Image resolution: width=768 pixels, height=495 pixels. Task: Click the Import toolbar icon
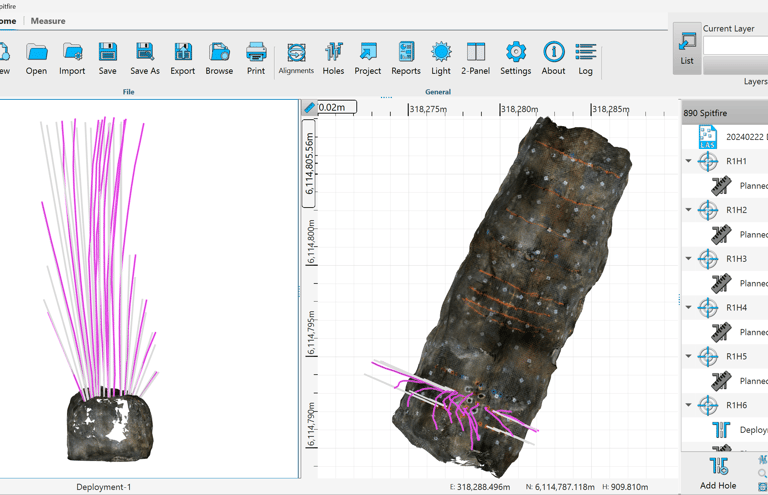click(x=72, y=58)
